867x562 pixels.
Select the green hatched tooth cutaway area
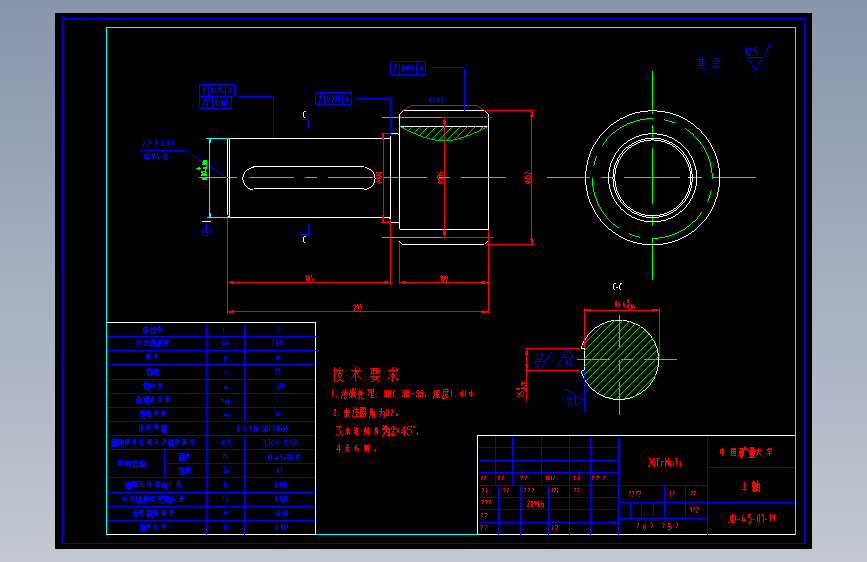(x=443, y=133)
